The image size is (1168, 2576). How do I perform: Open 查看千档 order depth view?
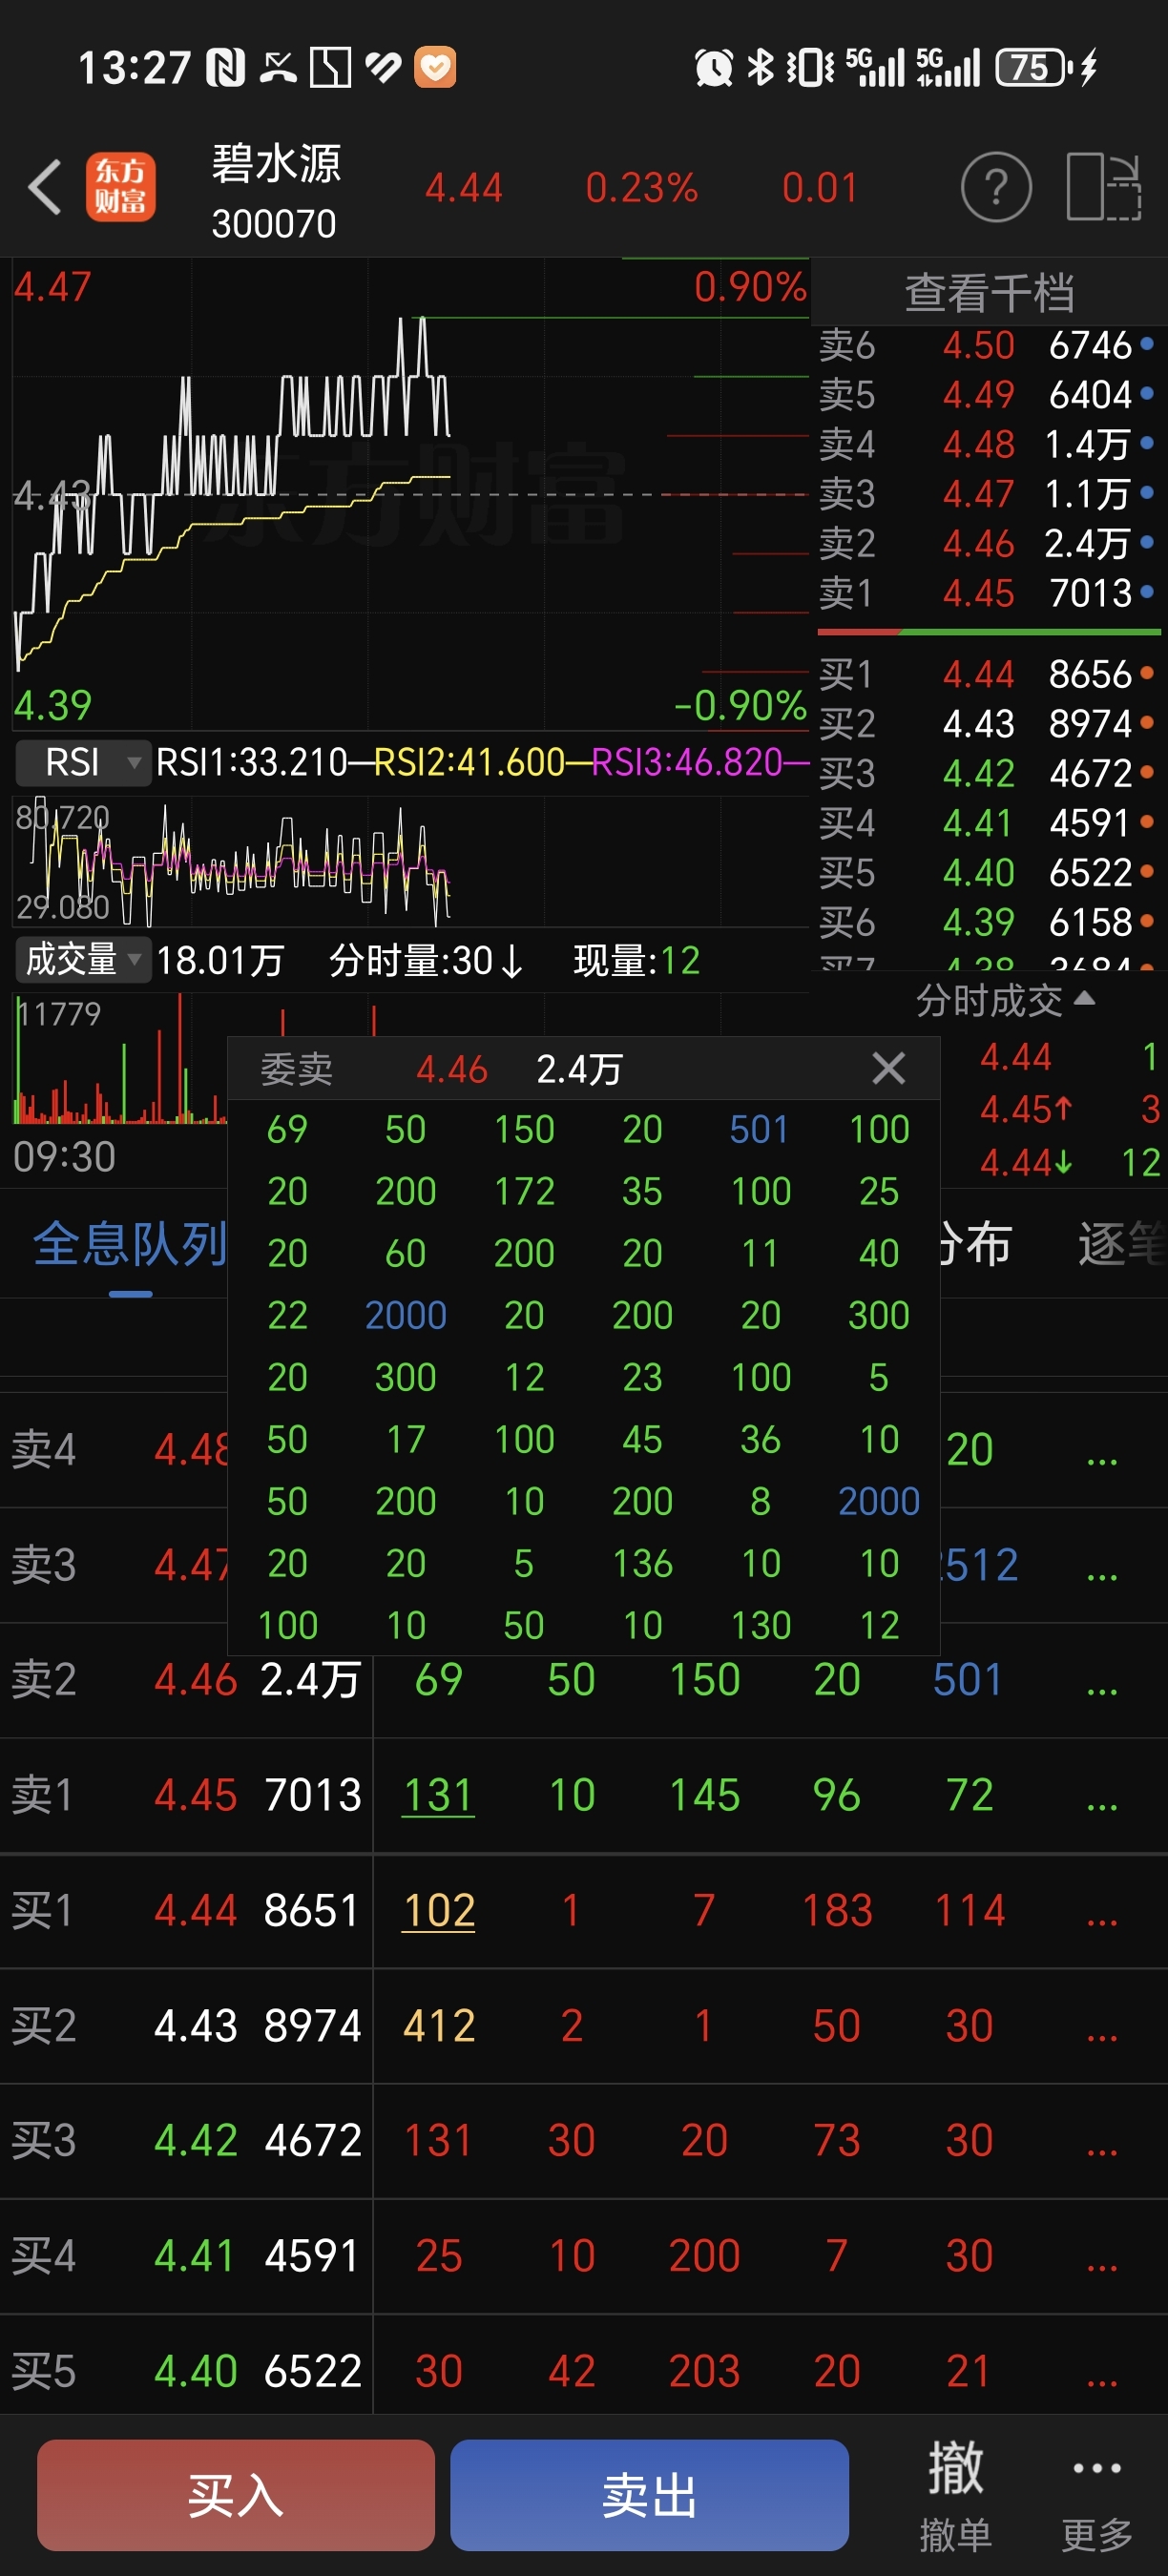[989, 293]
